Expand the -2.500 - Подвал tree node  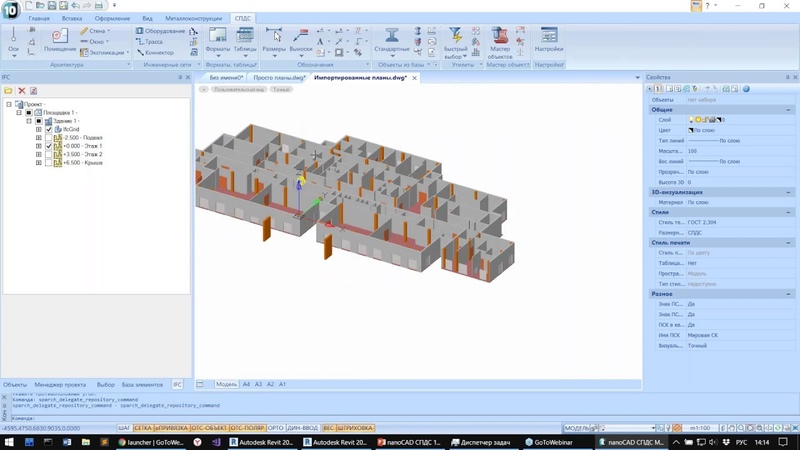point(39,138)
